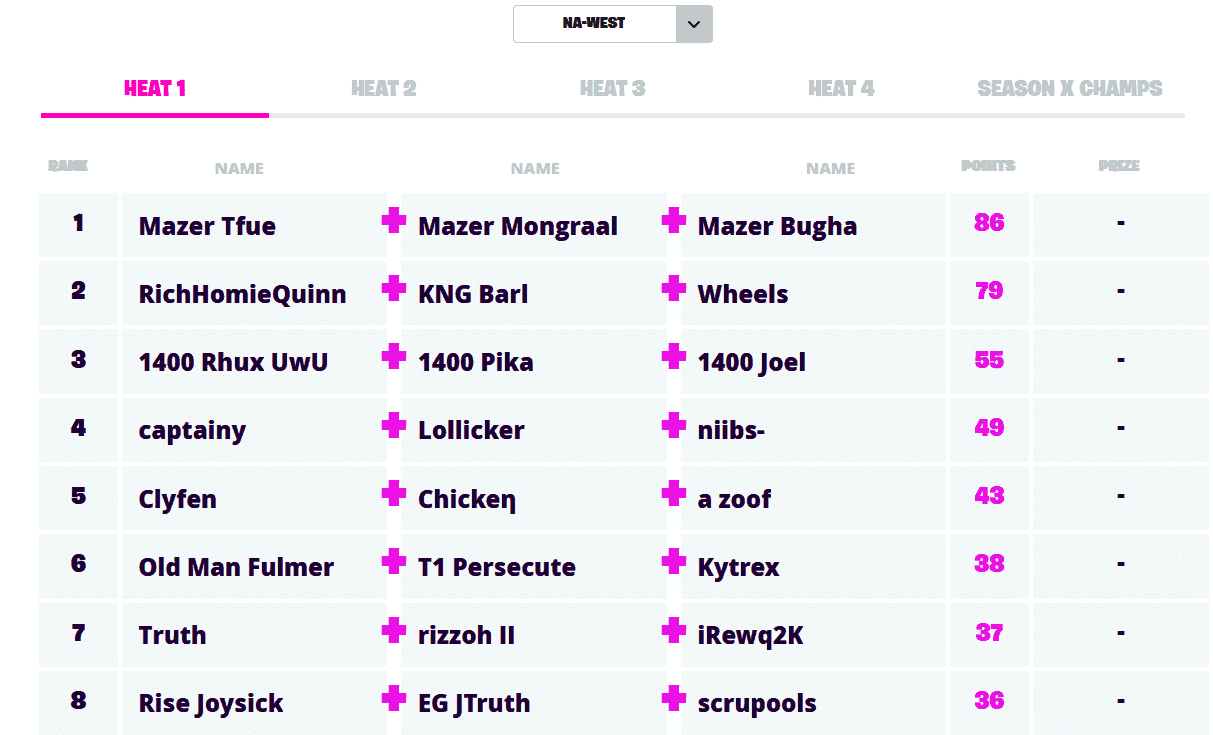Image resolution: width=1213 pixels, height=735 pixels.
Task: Click the POINTS column header
Action: click(988, 166)
